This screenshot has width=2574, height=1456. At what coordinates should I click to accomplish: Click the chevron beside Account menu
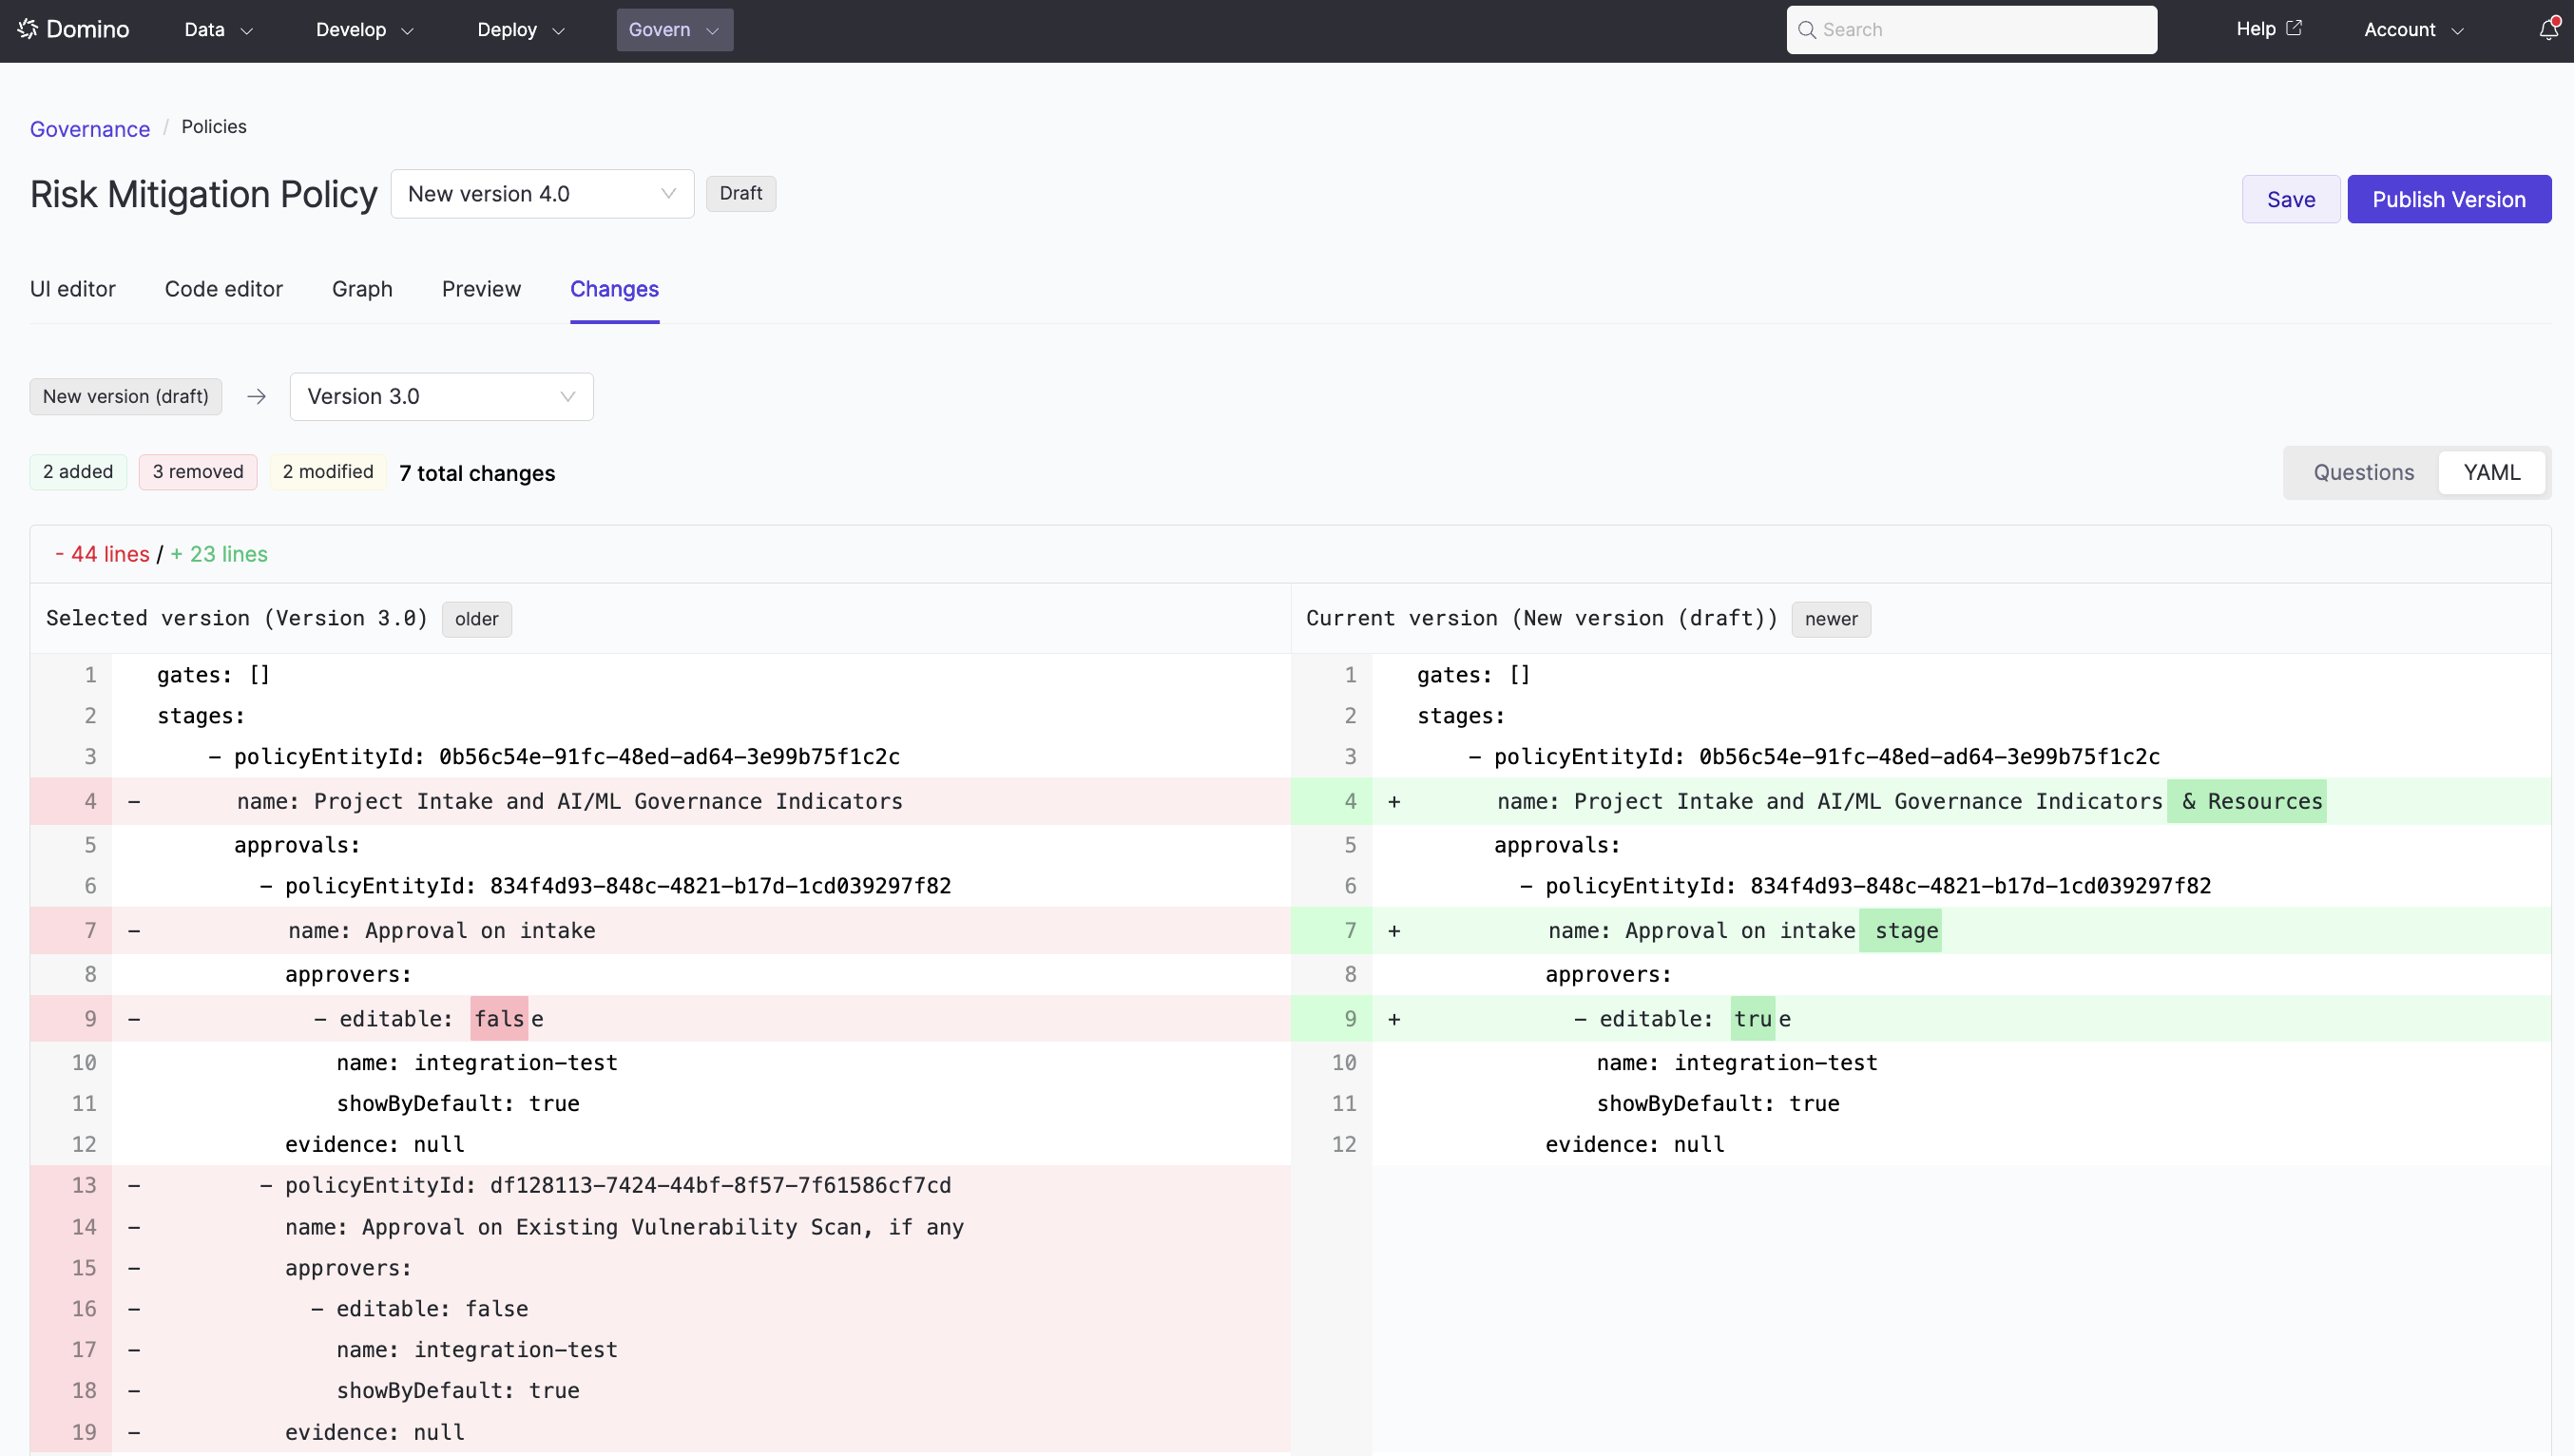(x=2457, y=31)
